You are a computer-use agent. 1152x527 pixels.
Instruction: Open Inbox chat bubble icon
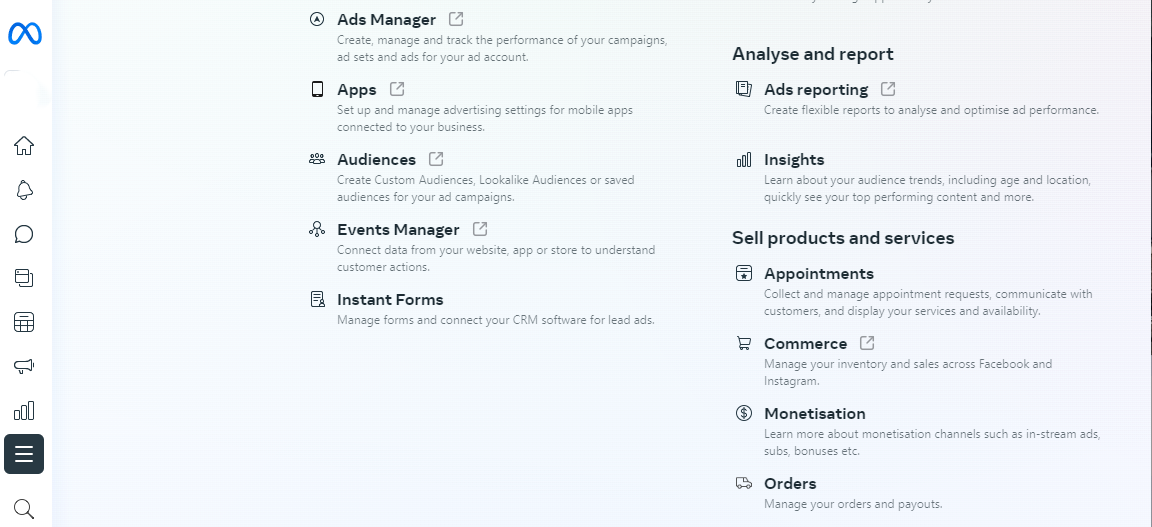(x=24, y=234)
